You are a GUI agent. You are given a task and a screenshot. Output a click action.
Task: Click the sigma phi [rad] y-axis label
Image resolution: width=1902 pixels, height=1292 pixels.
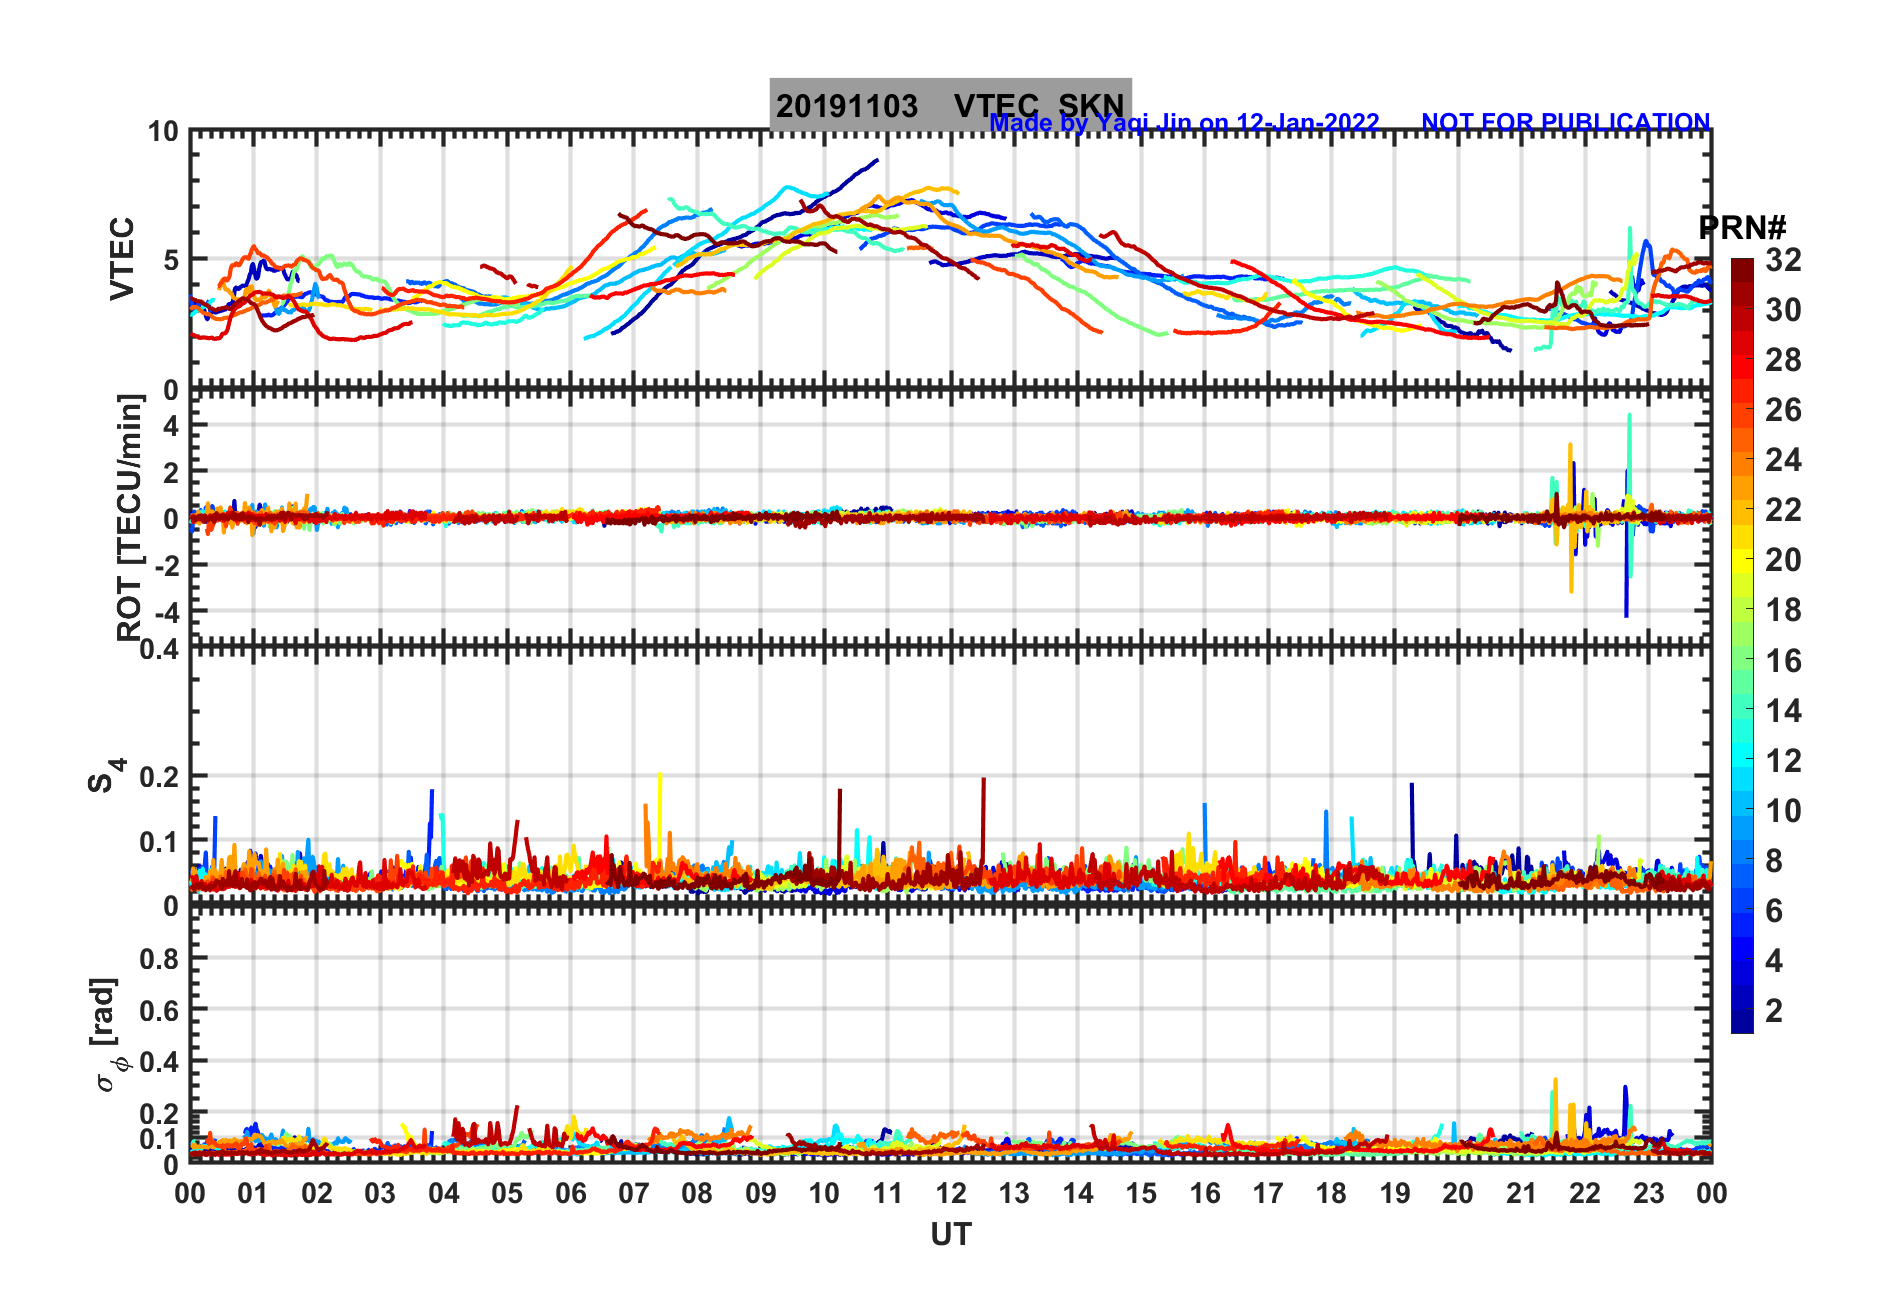[108, 1034]
